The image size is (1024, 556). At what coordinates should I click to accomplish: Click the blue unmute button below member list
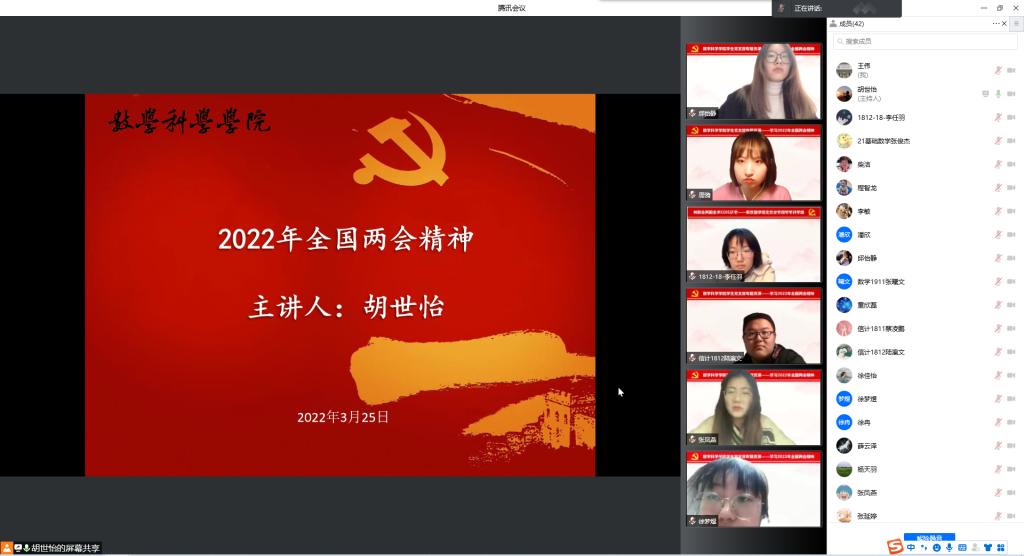[929, 537]
